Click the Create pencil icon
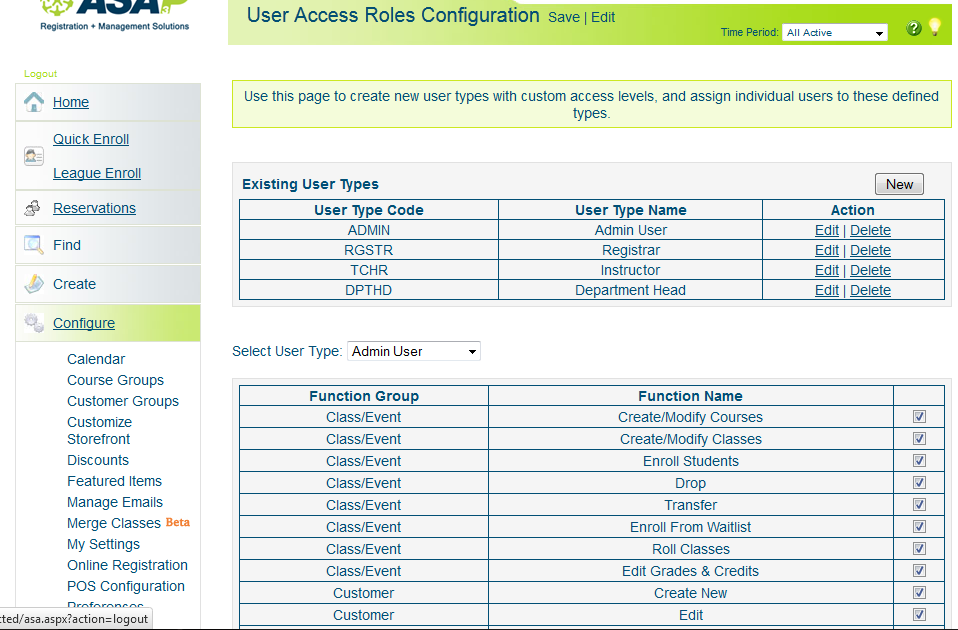The image size is (958, 630). coord(34,284)
